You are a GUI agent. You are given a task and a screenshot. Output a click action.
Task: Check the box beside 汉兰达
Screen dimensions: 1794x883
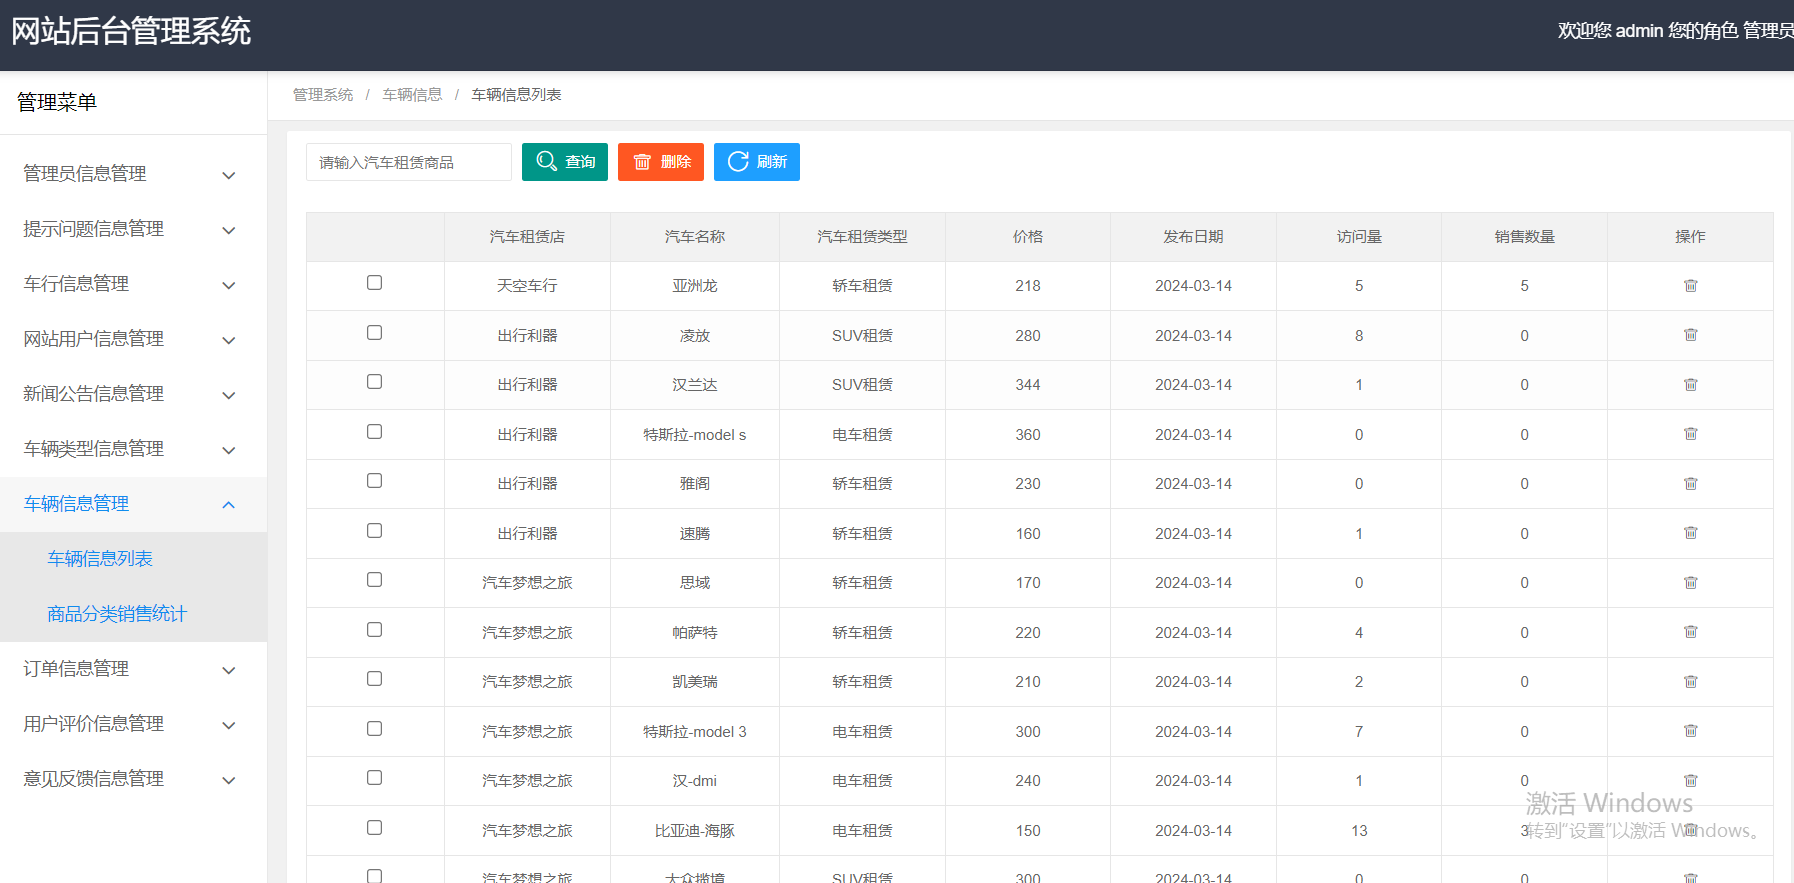tap(374, 382)
